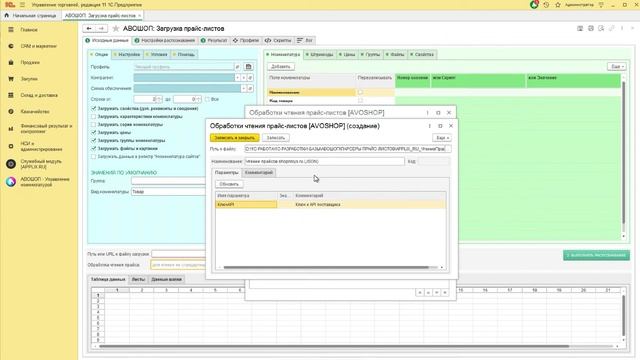The height and width of the screenshot is (360, 640).
Task: Open the notifications bell icon with red badge
Action: (534, 5)
